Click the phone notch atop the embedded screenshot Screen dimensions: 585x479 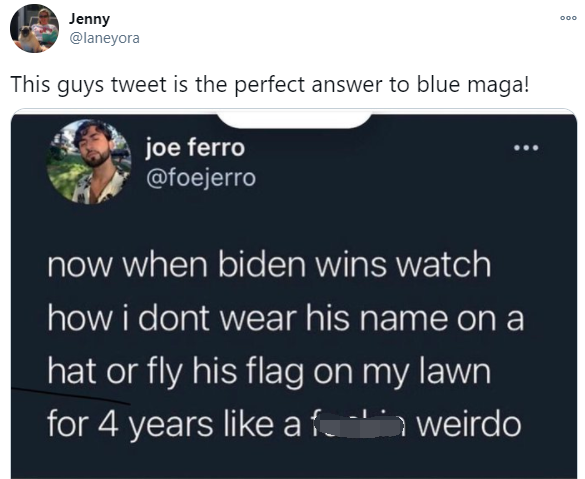tap(294, 119)
